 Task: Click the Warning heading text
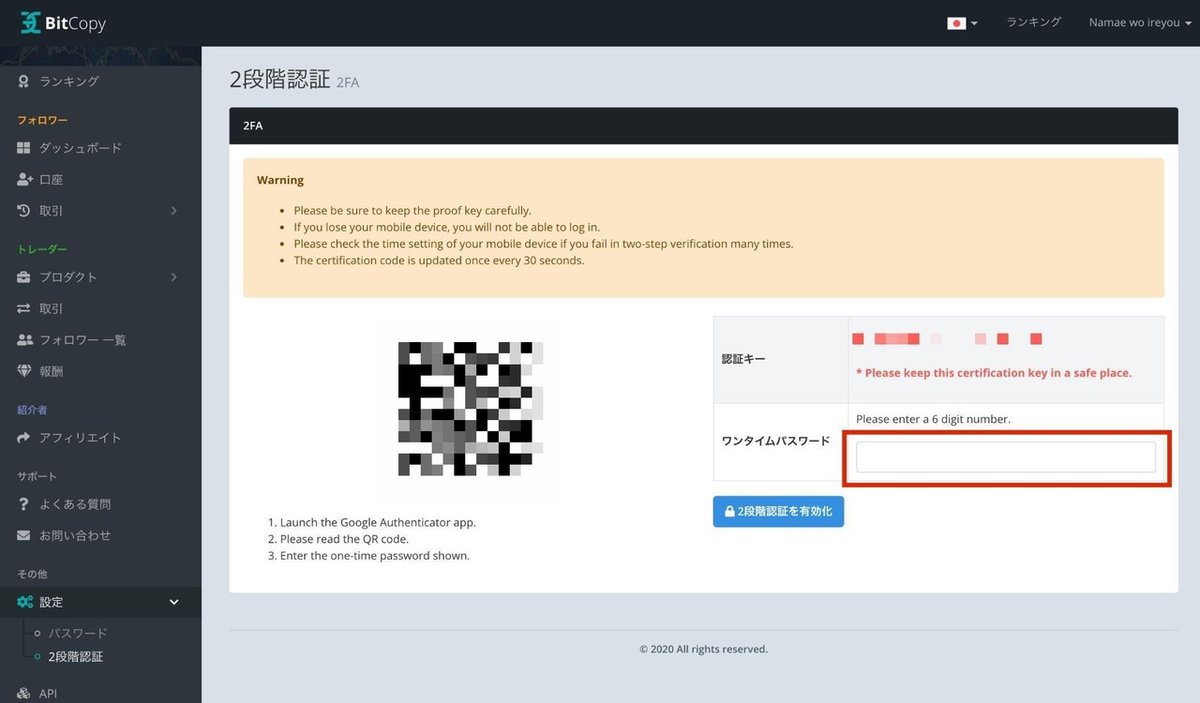point(280,180)
